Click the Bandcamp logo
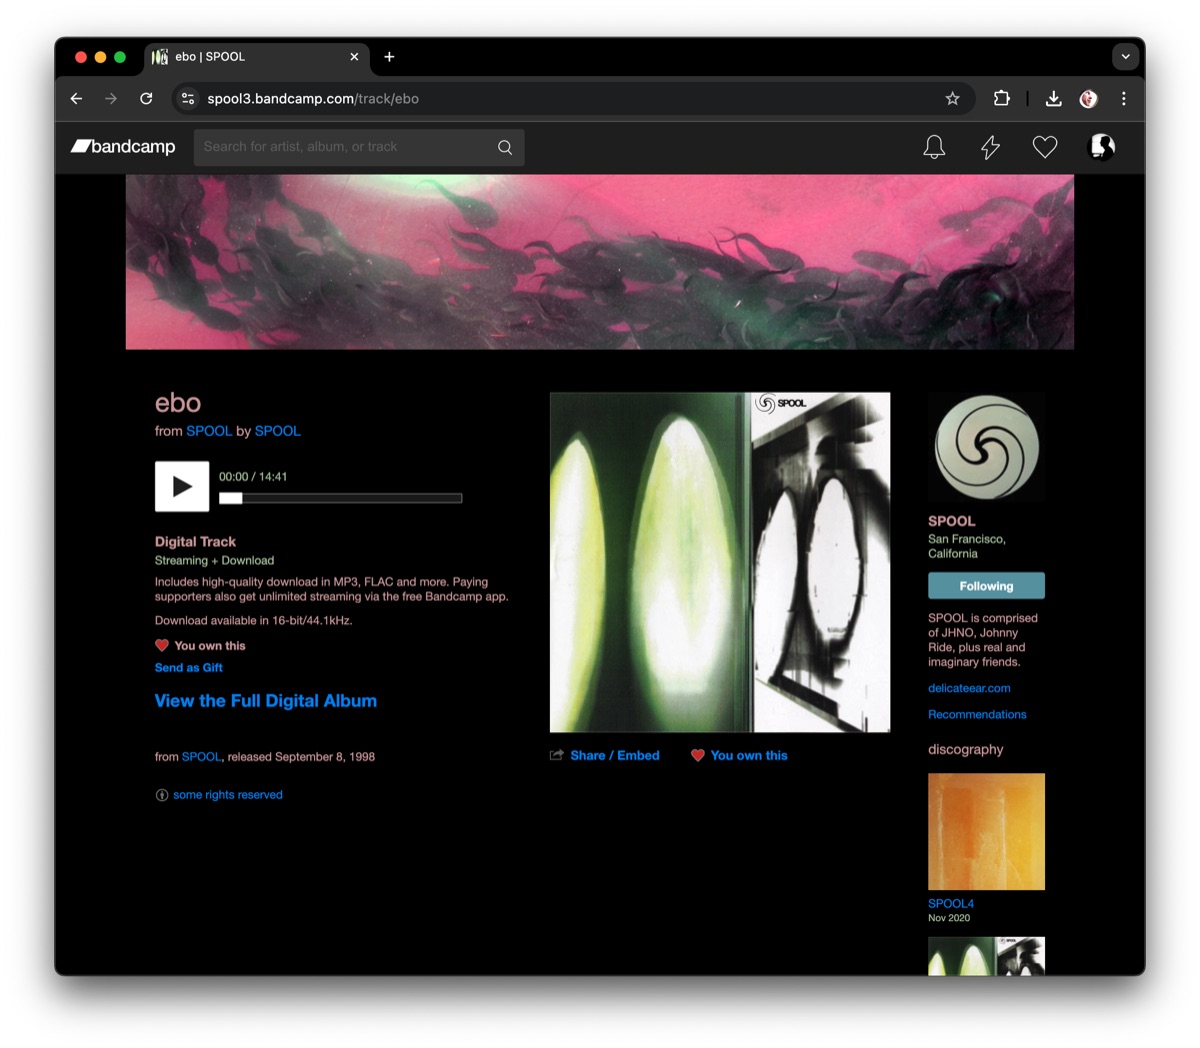The image size is (1200, 1048). (x=123, y=147)
